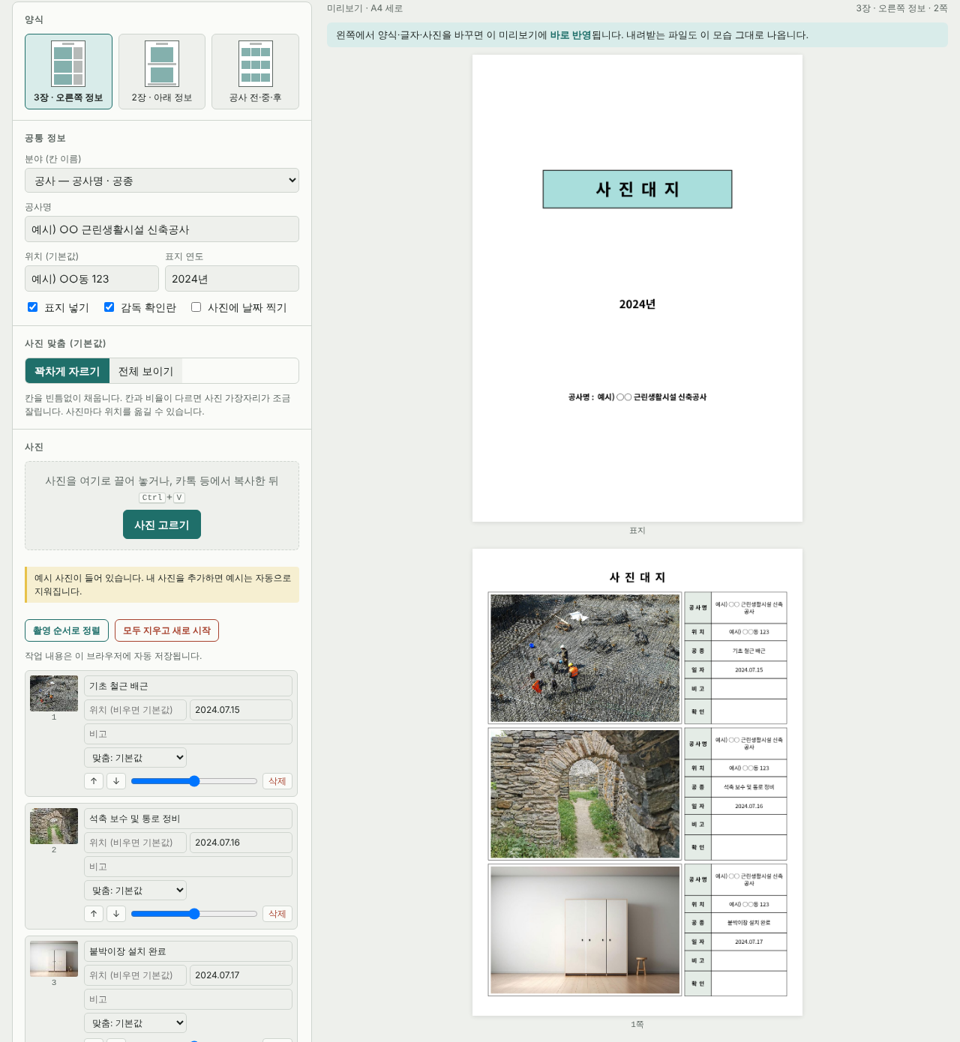The width and height of the screenshot is (960, 1042).
Task: Click the 공사명 input field
Action: click(x=161, y=229)
